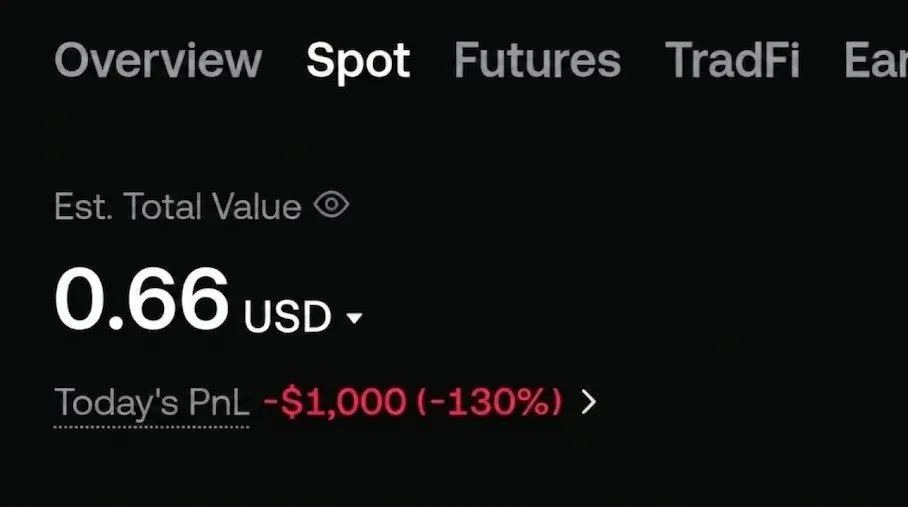Open the Futures tab

537,60
